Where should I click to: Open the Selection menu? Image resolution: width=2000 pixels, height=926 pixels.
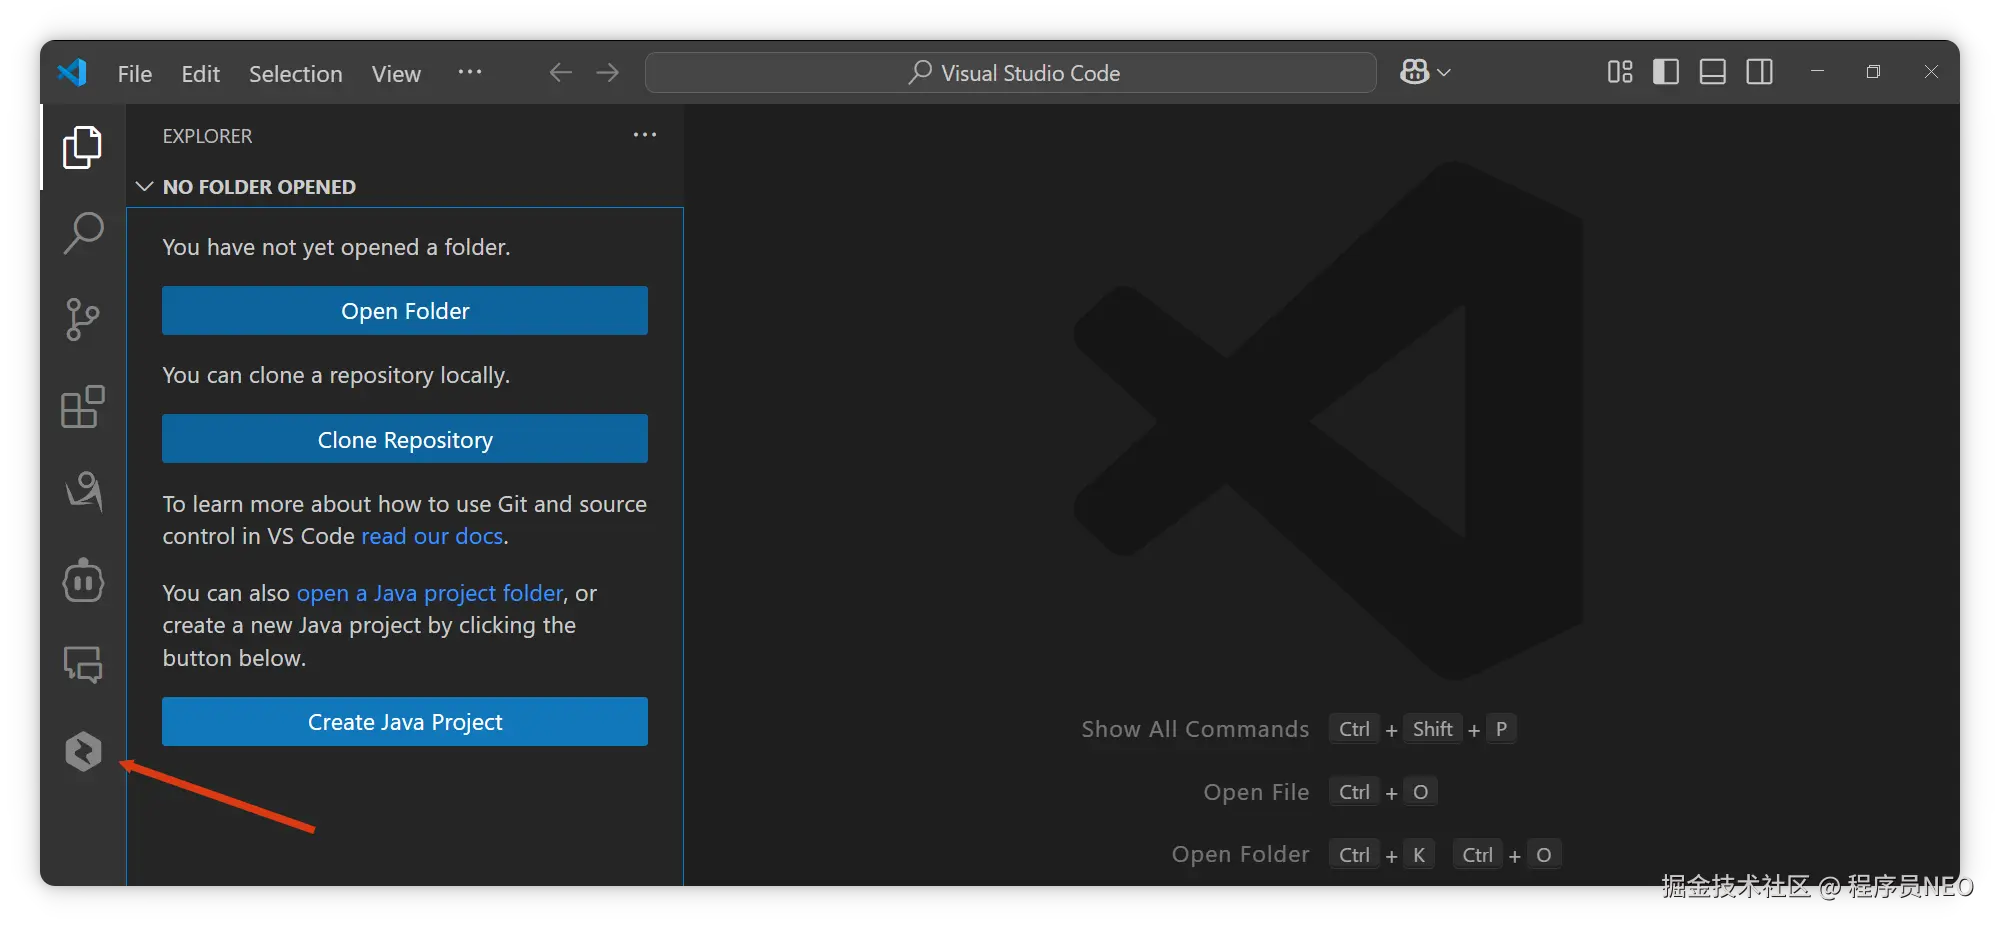[296, 74]
